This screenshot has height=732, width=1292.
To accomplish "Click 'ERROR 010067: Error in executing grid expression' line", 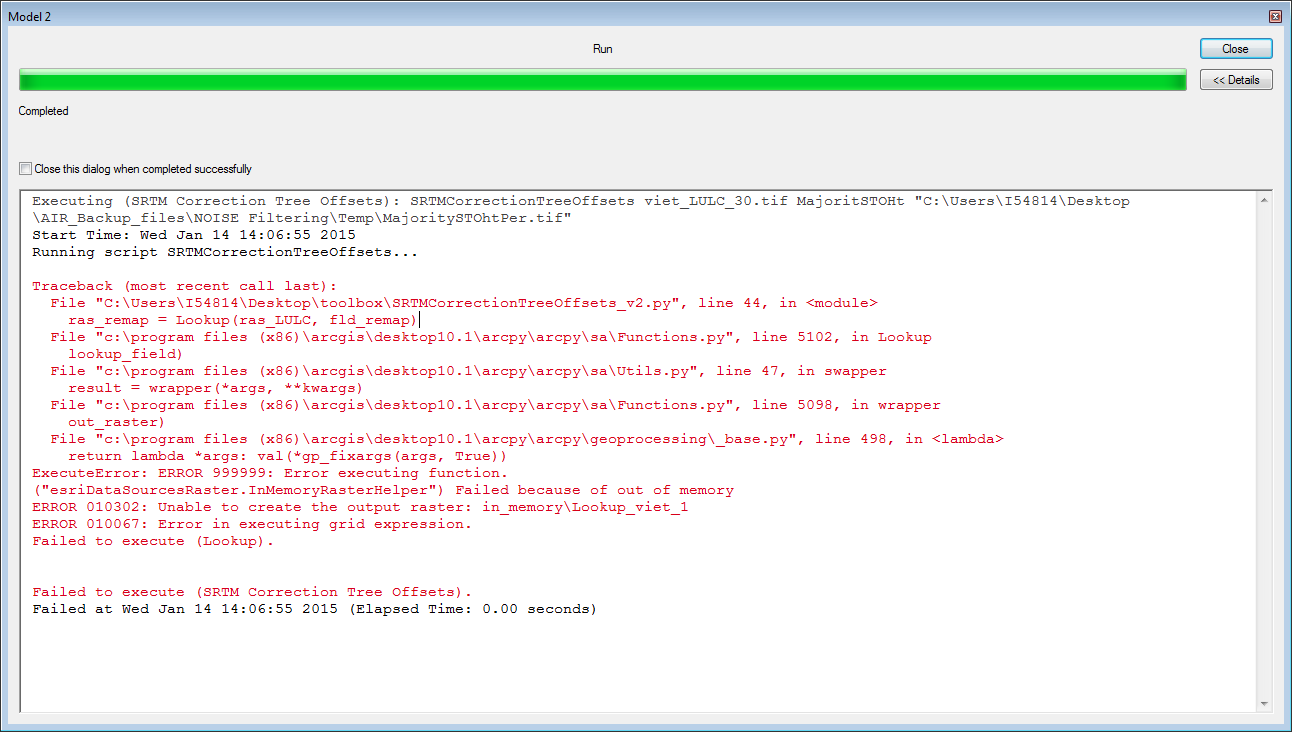I will coord(252,524).
